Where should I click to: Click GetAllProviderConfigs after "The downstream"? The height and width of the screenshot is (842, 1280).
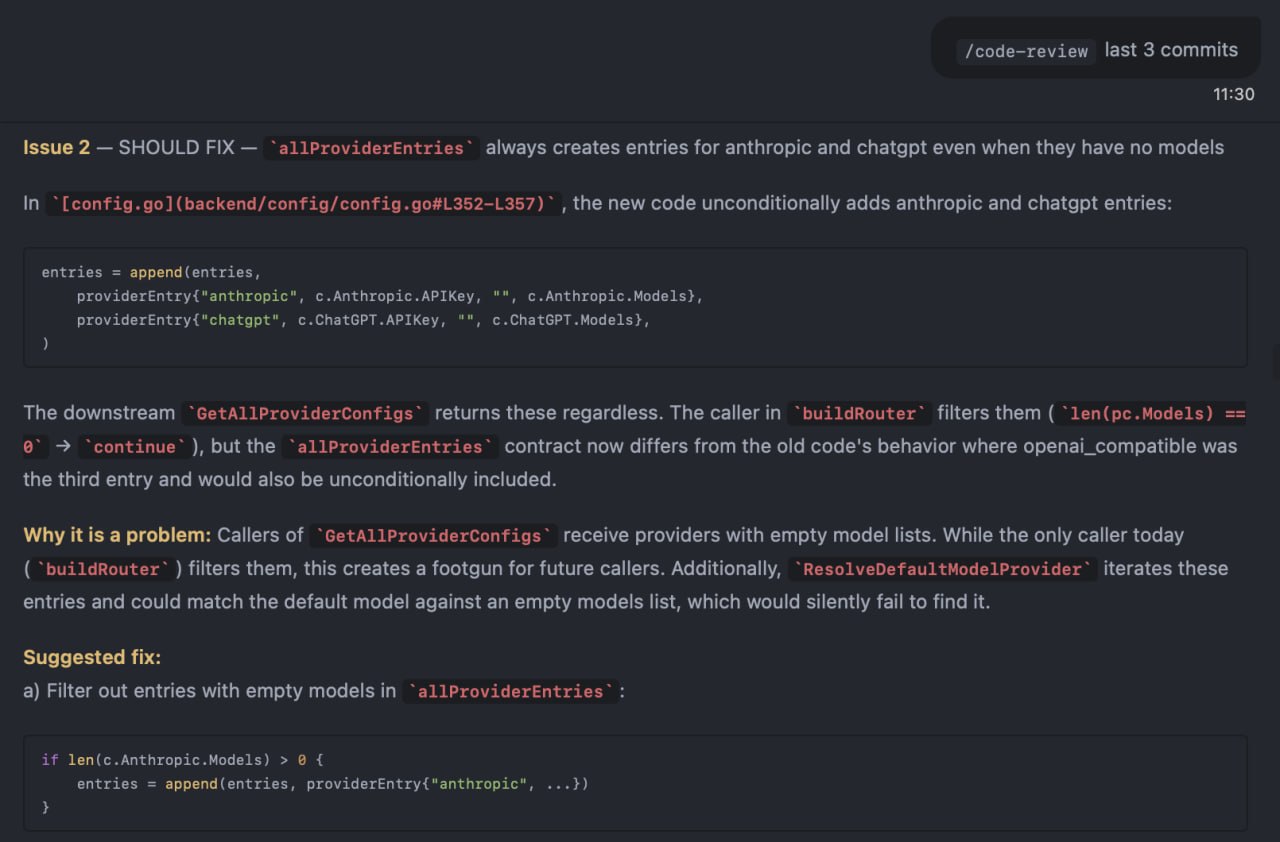coord(305,414)
